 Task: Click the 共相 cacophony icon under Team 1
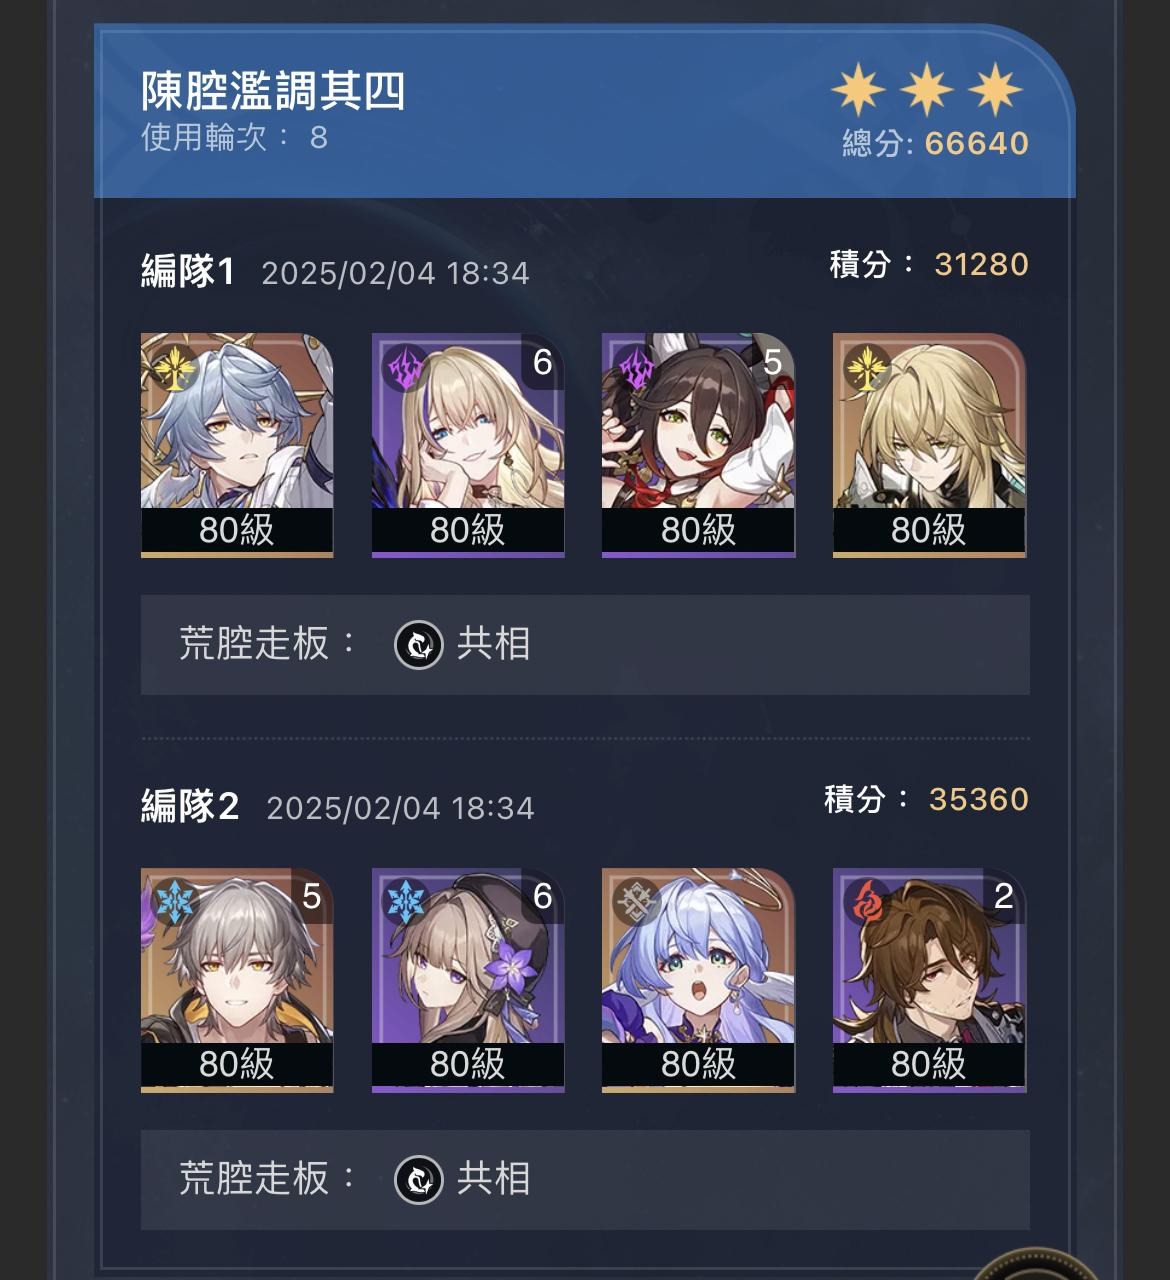pos(419,645)
